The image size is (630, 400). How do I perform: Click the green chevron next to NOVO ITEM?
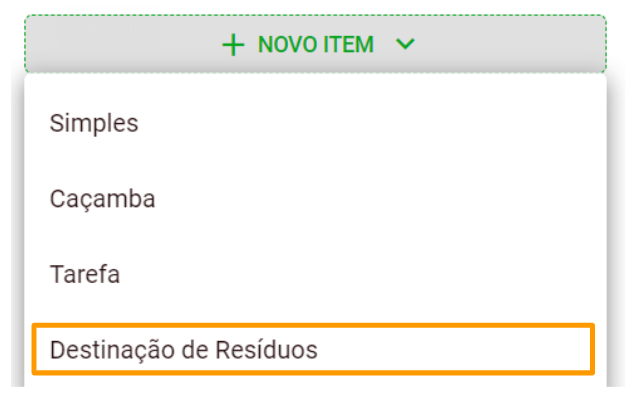point(404,45)
